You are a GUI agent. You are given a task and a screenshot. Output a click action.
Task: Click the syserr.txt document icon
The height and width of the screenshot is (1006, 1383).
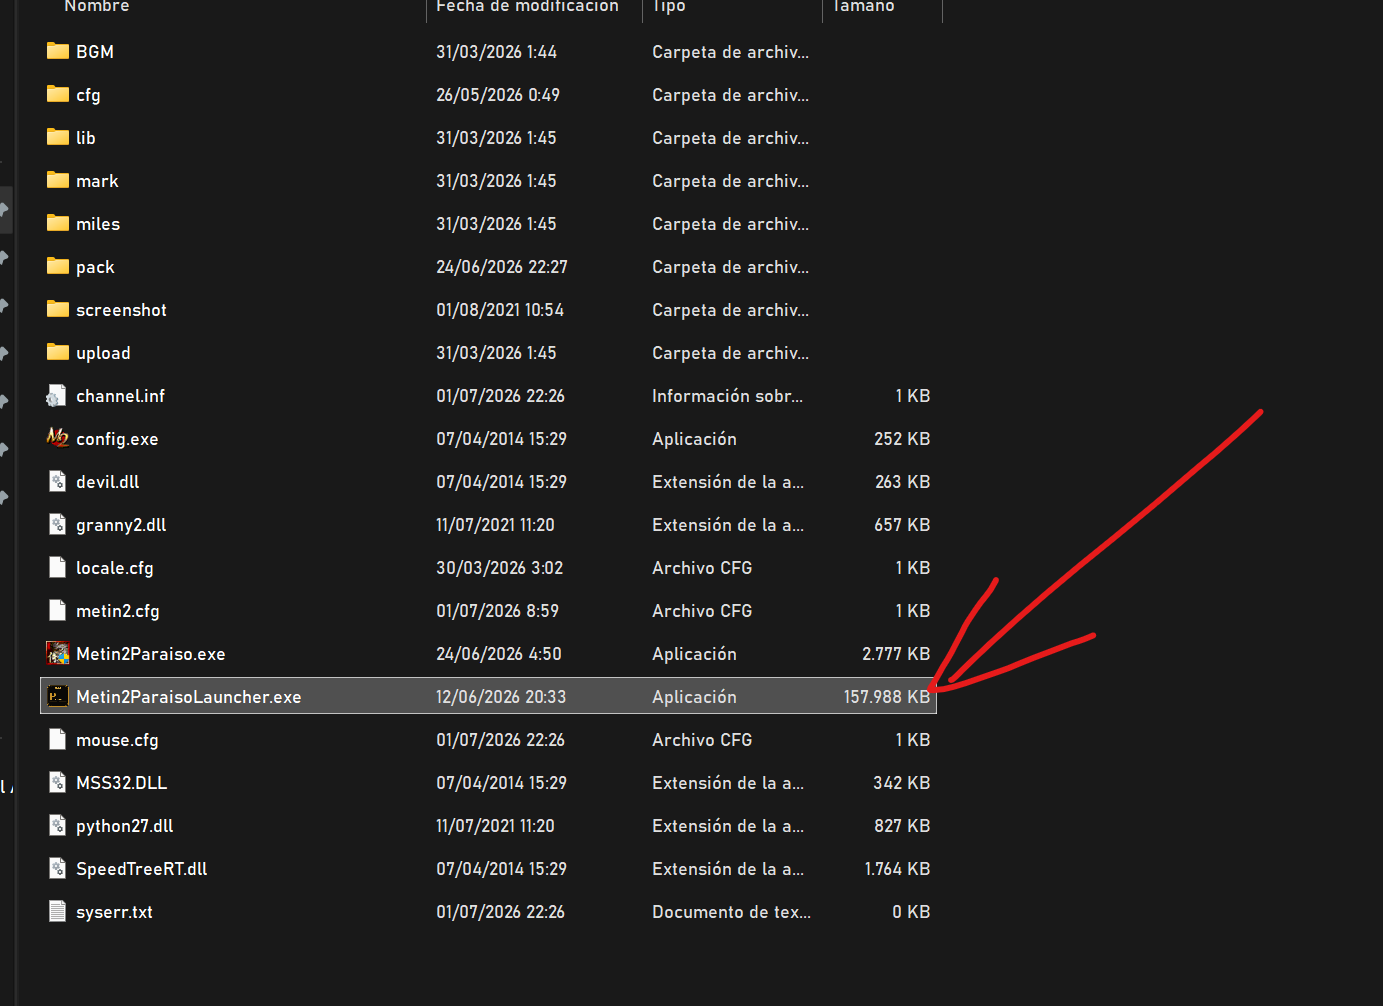[x=58, y=911]
